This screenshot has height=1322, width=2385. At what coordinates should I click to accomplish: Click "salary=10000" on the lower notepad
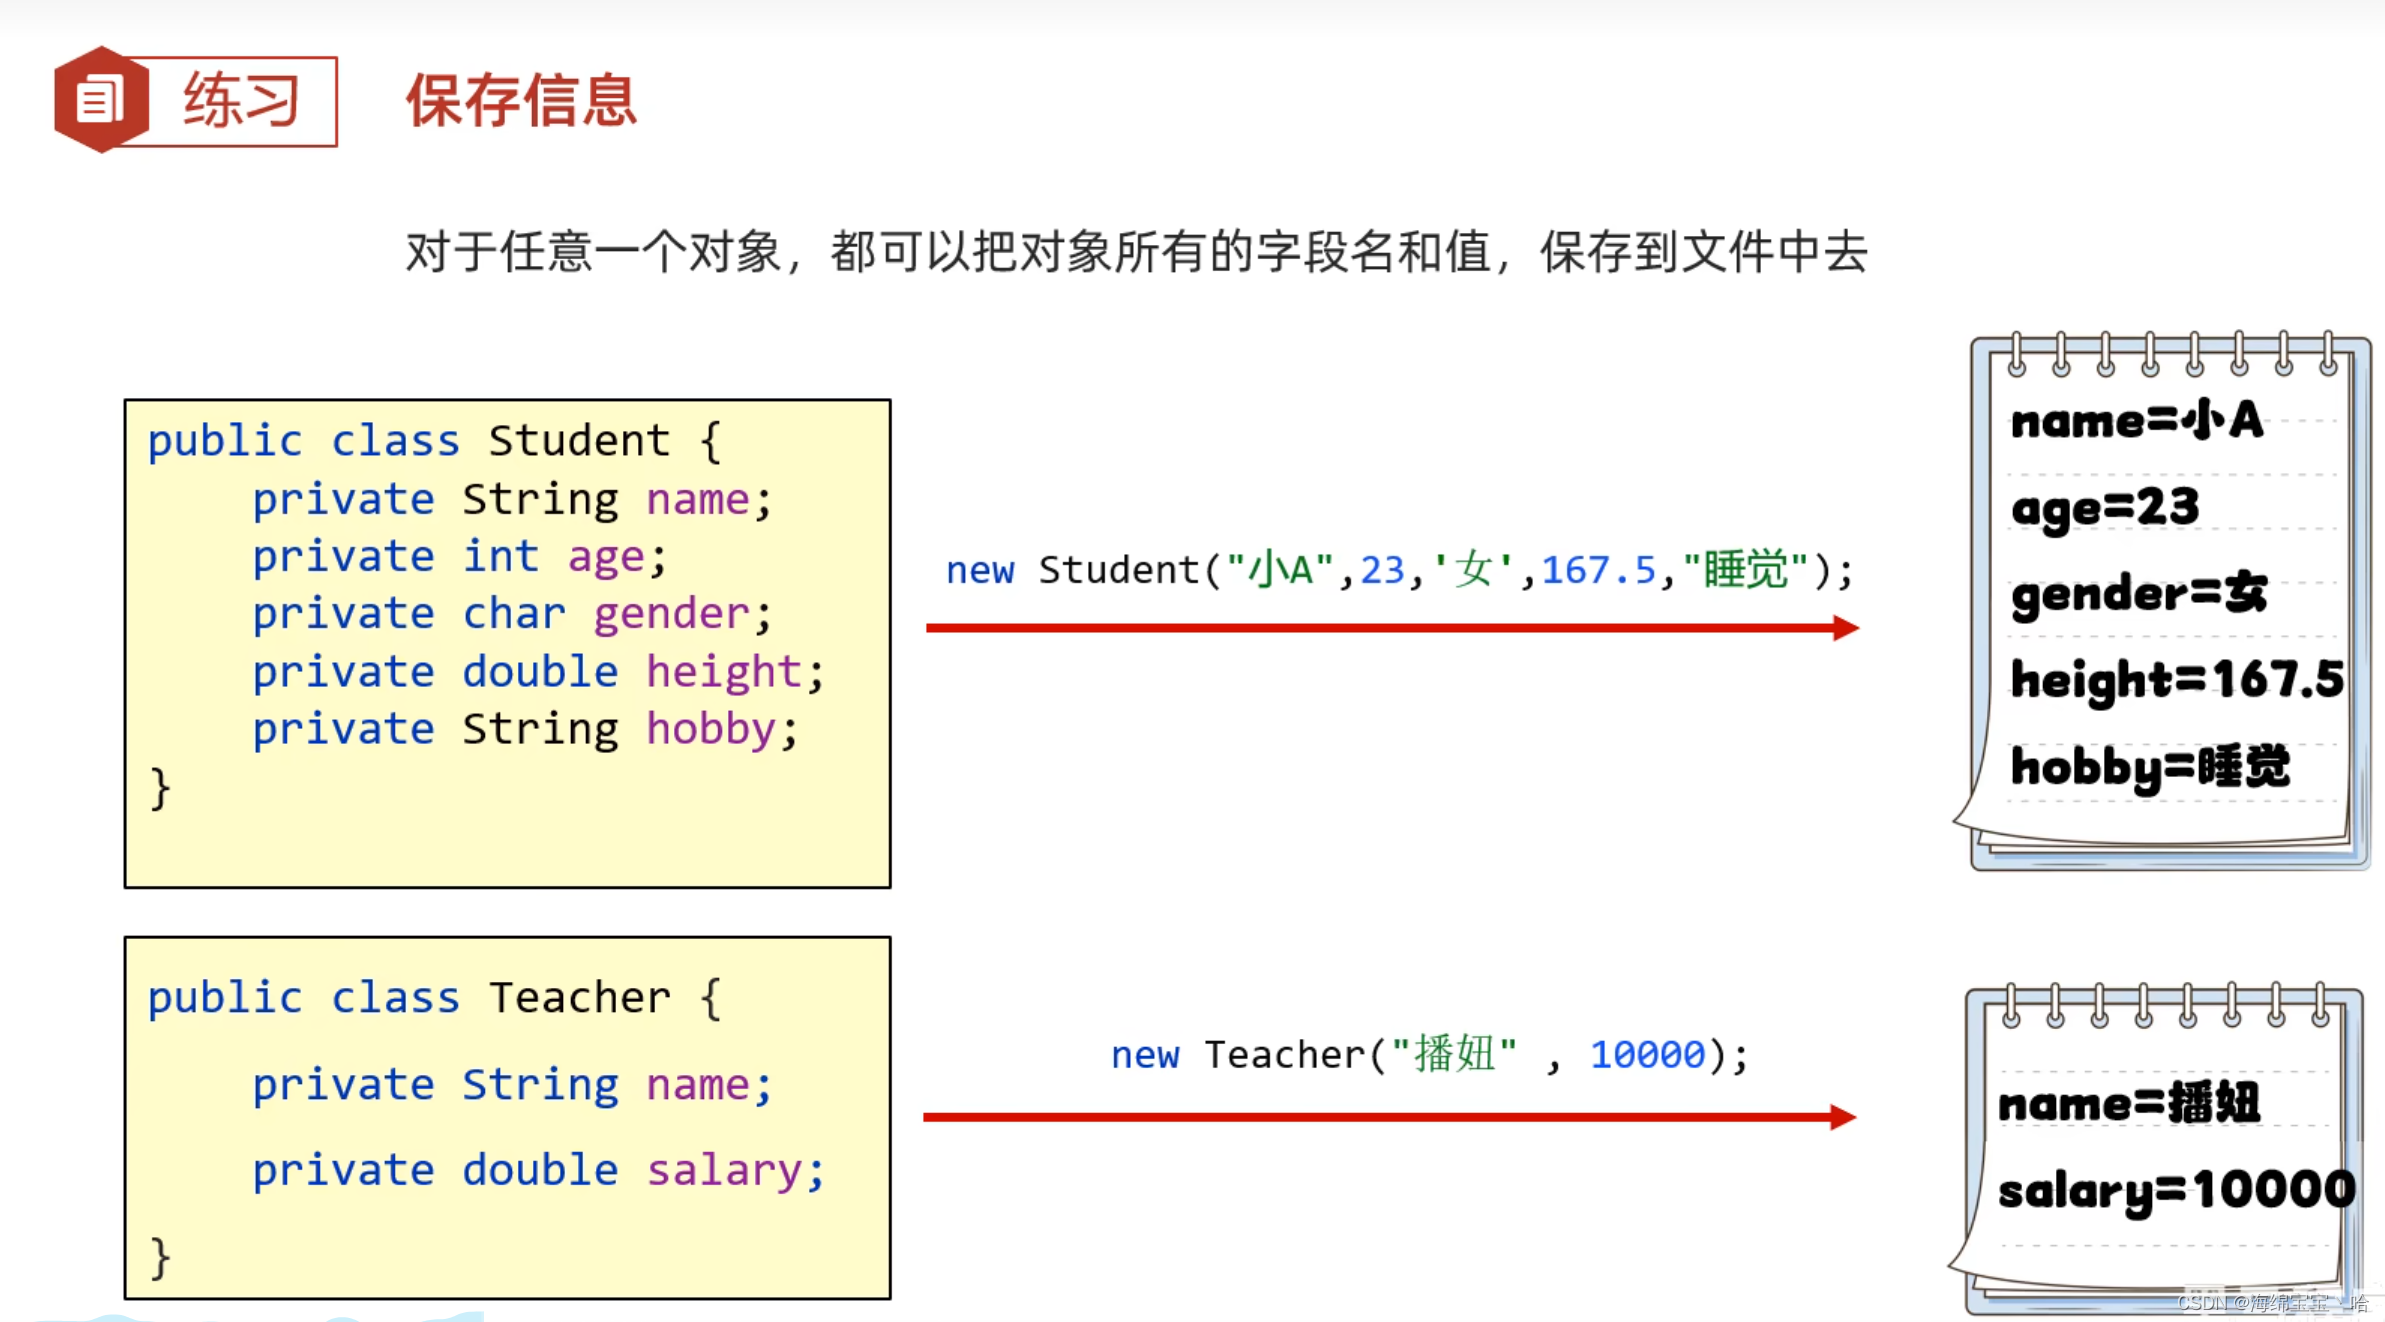tap(2176, 1191)
